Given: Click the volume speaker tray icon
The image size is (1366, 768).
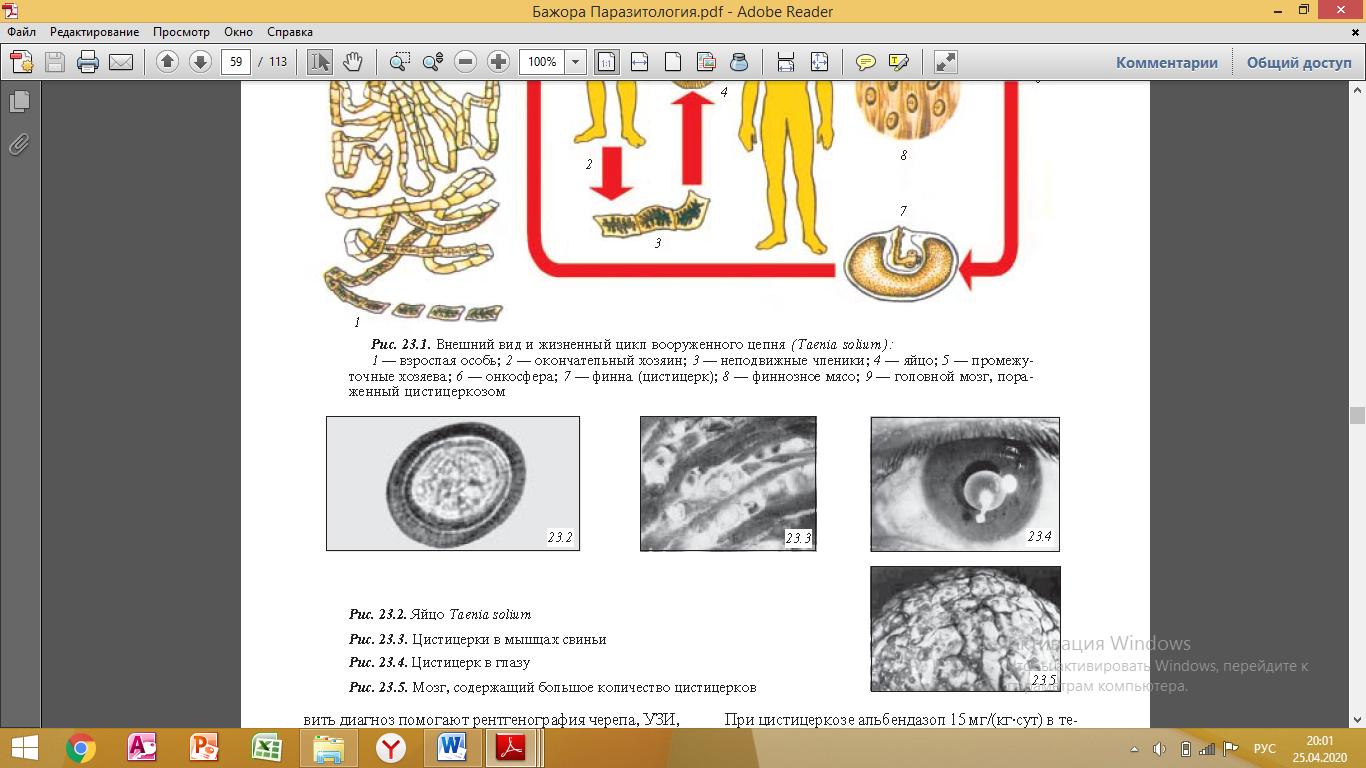Looking at the screenshot, I should click(1160, 748).
